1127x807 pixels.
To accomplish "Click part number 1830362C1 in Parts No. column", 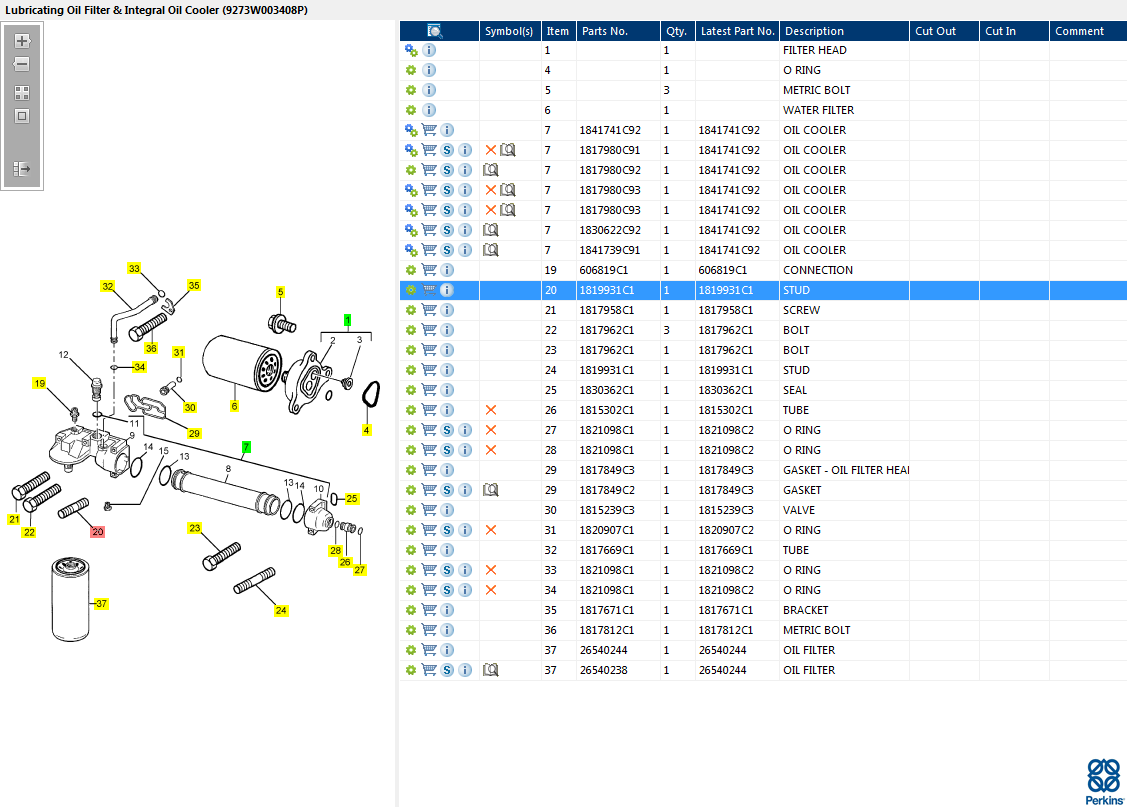I will pyautogui.click(x=607, y=390).
